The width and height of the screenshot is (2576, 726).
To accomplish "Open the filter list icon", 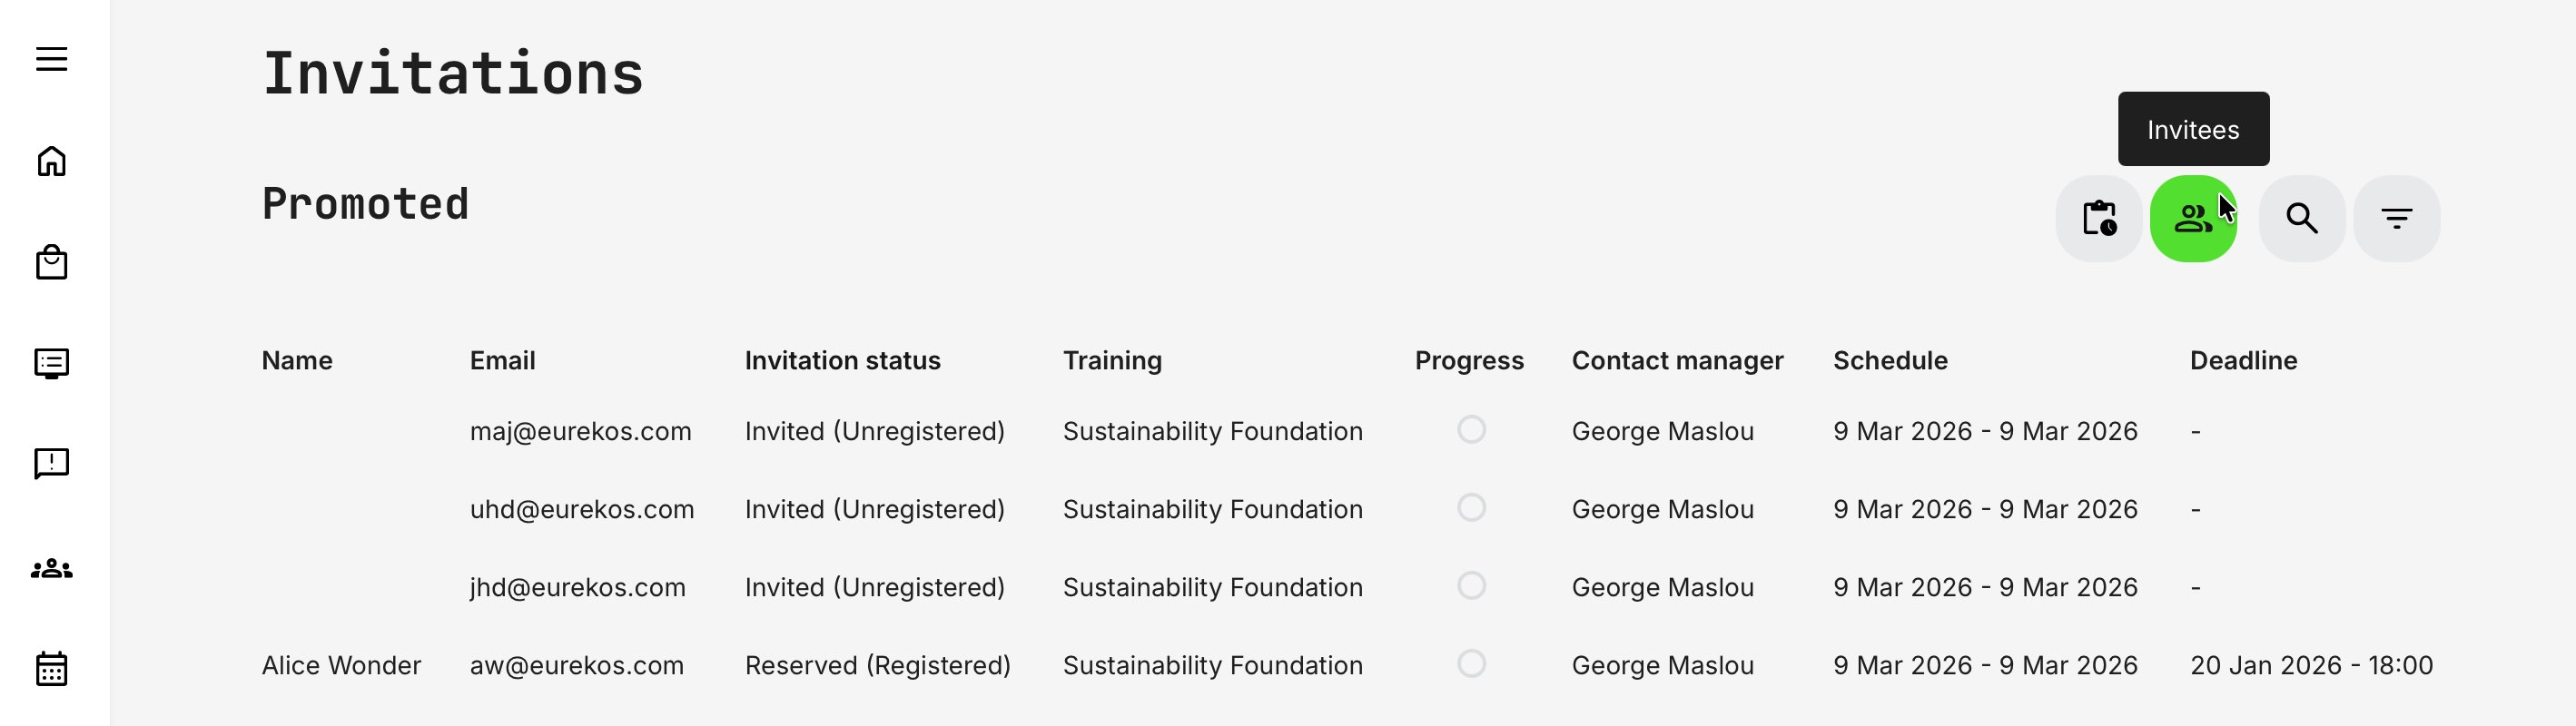I will point(2396,219).
